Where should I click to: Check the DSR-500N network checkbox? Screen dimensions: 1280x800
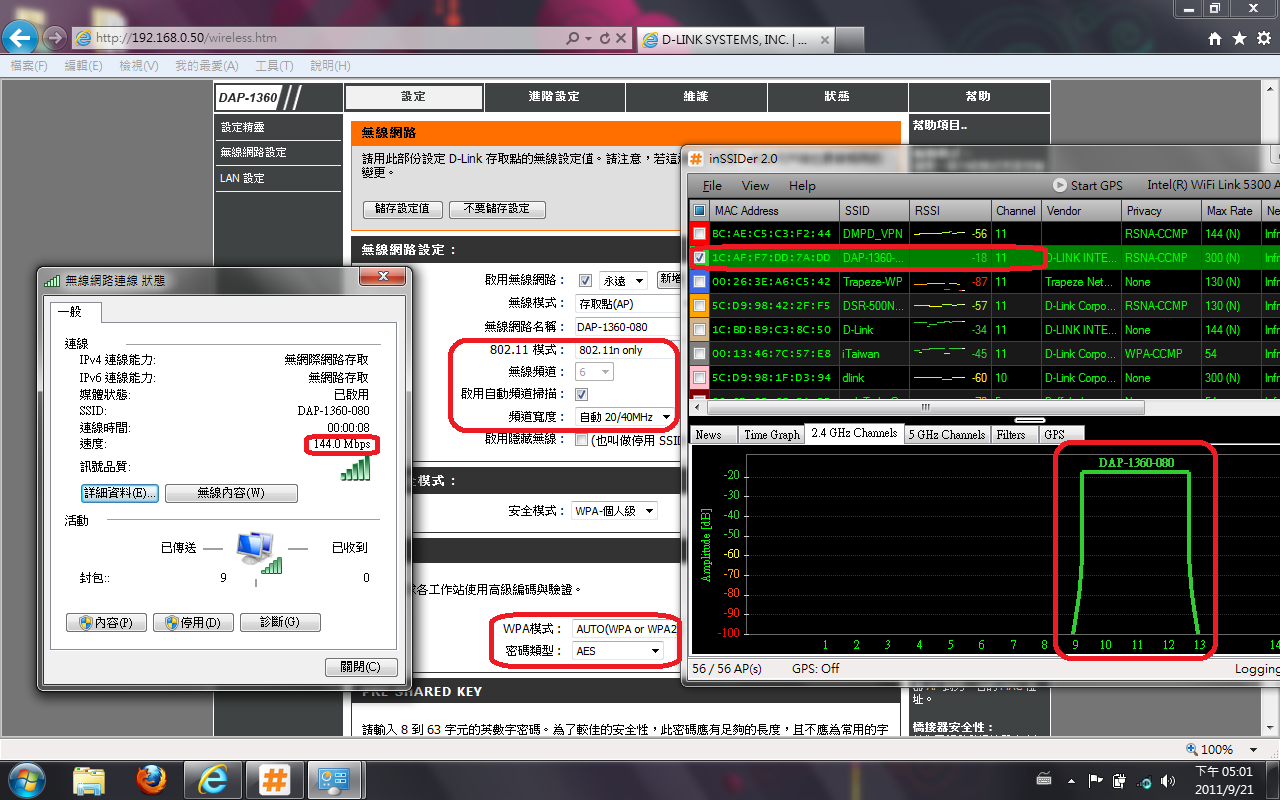(x=700, y=306)
